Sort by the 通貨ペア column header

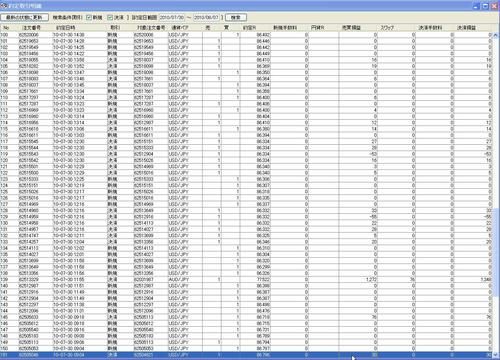point(180,28)
